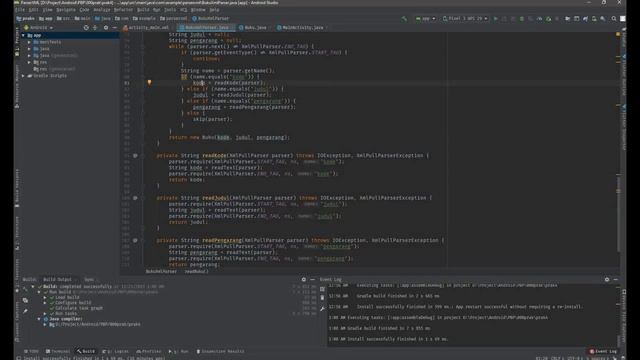Screen dimensions: 640x360
Task: Open the Run tool window
Action: tap(179, 351)
